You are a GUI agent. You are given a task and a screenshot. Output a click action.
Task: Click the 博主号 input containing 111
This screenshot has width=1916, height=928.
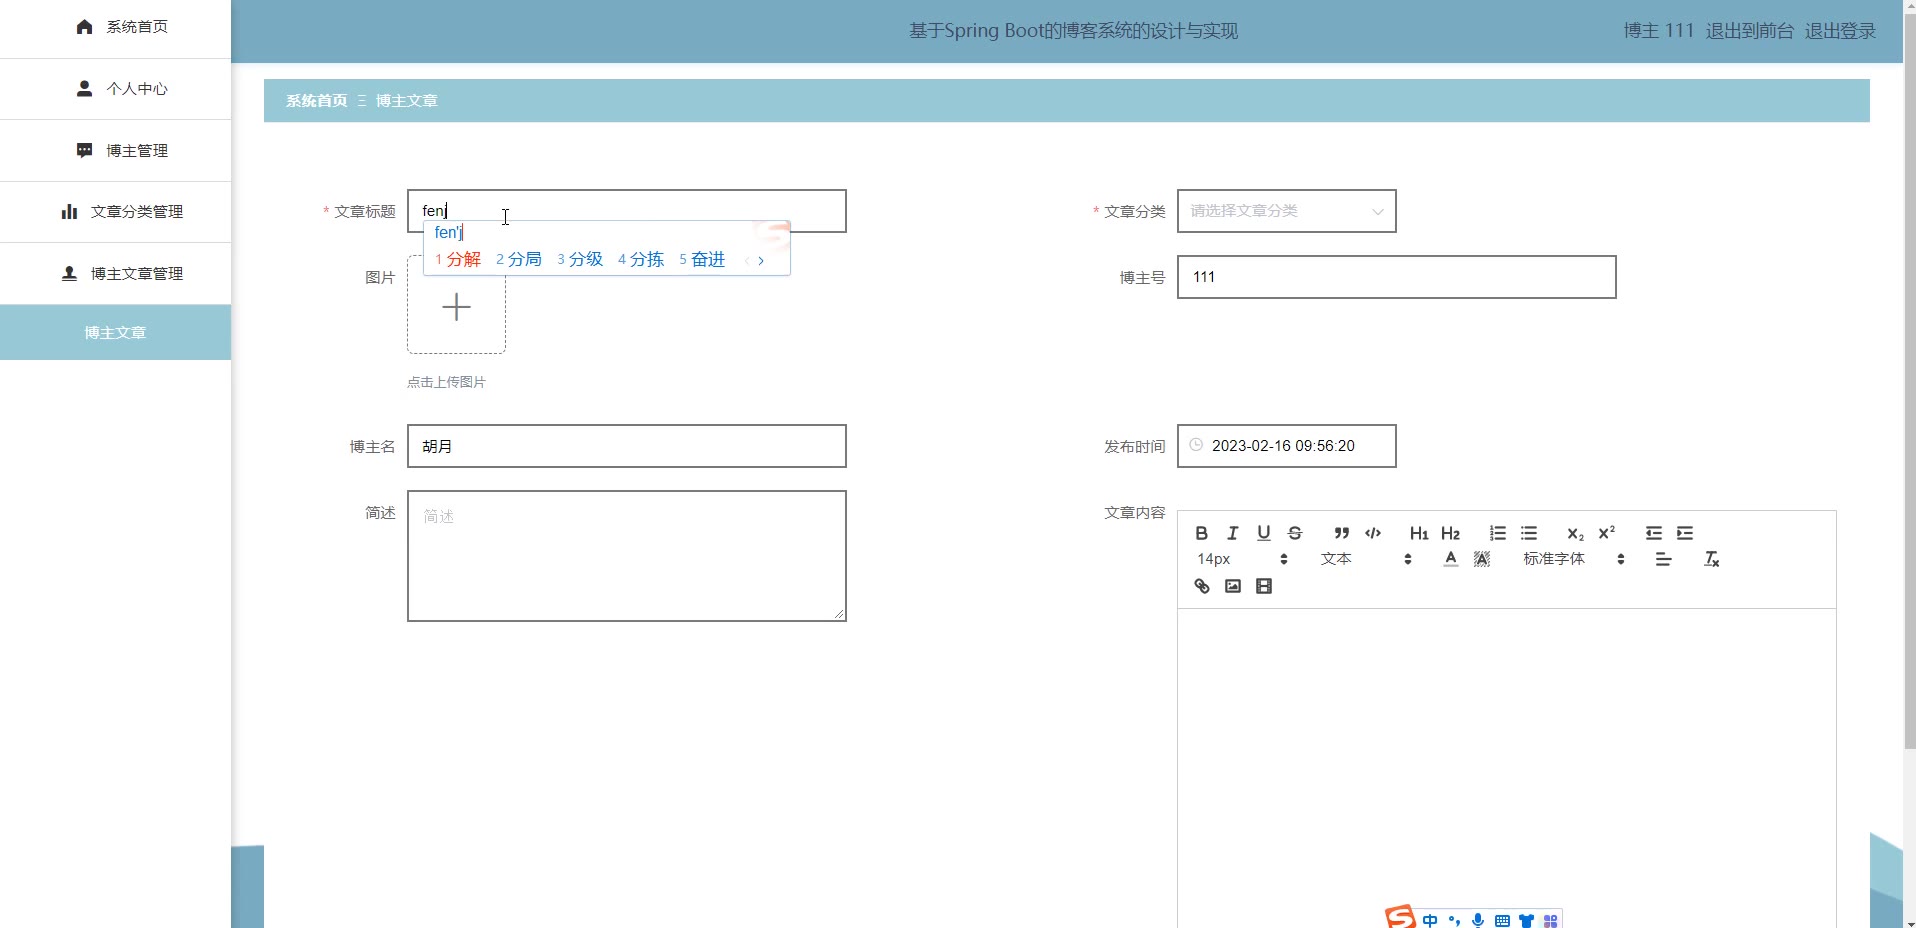1396,277
